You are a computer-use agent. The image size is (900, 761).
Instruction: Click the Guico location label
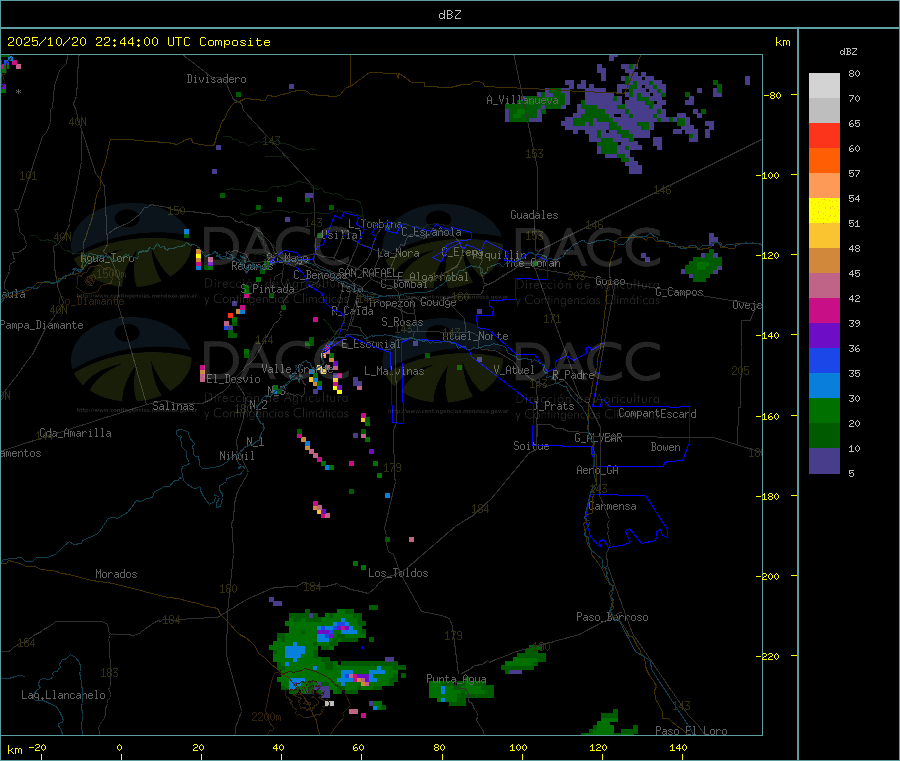point(610,281)
